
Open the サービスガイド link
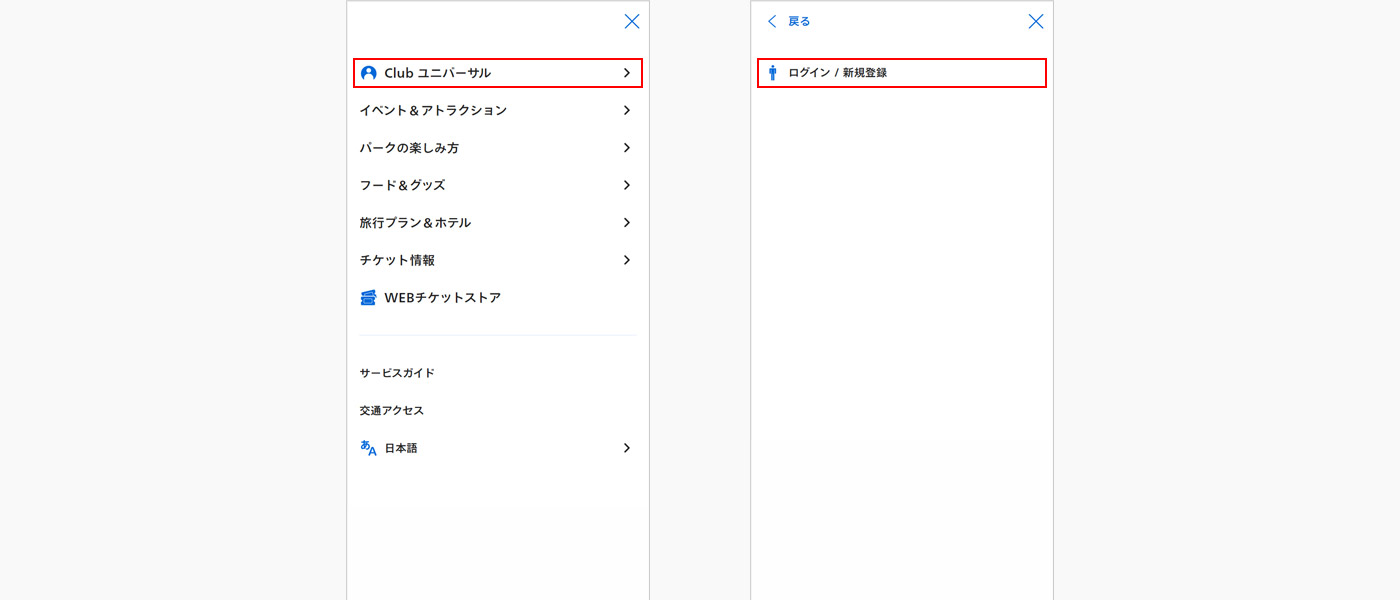pyautogui.click(x=397, y=373)
